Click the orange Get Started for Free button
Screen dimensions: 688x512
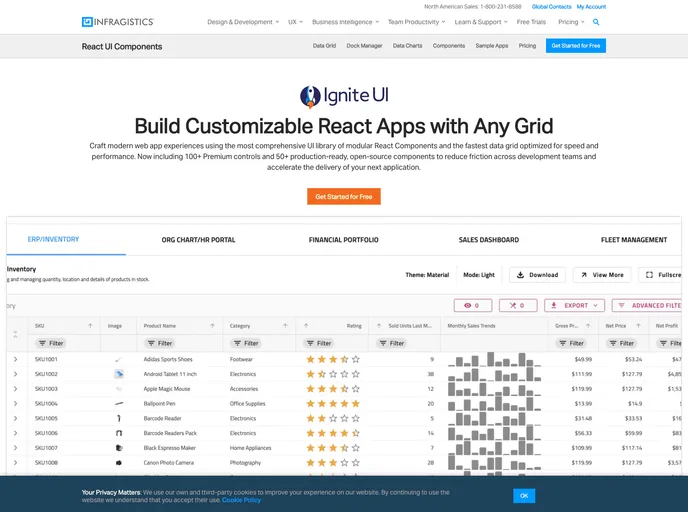coord(344,197)
